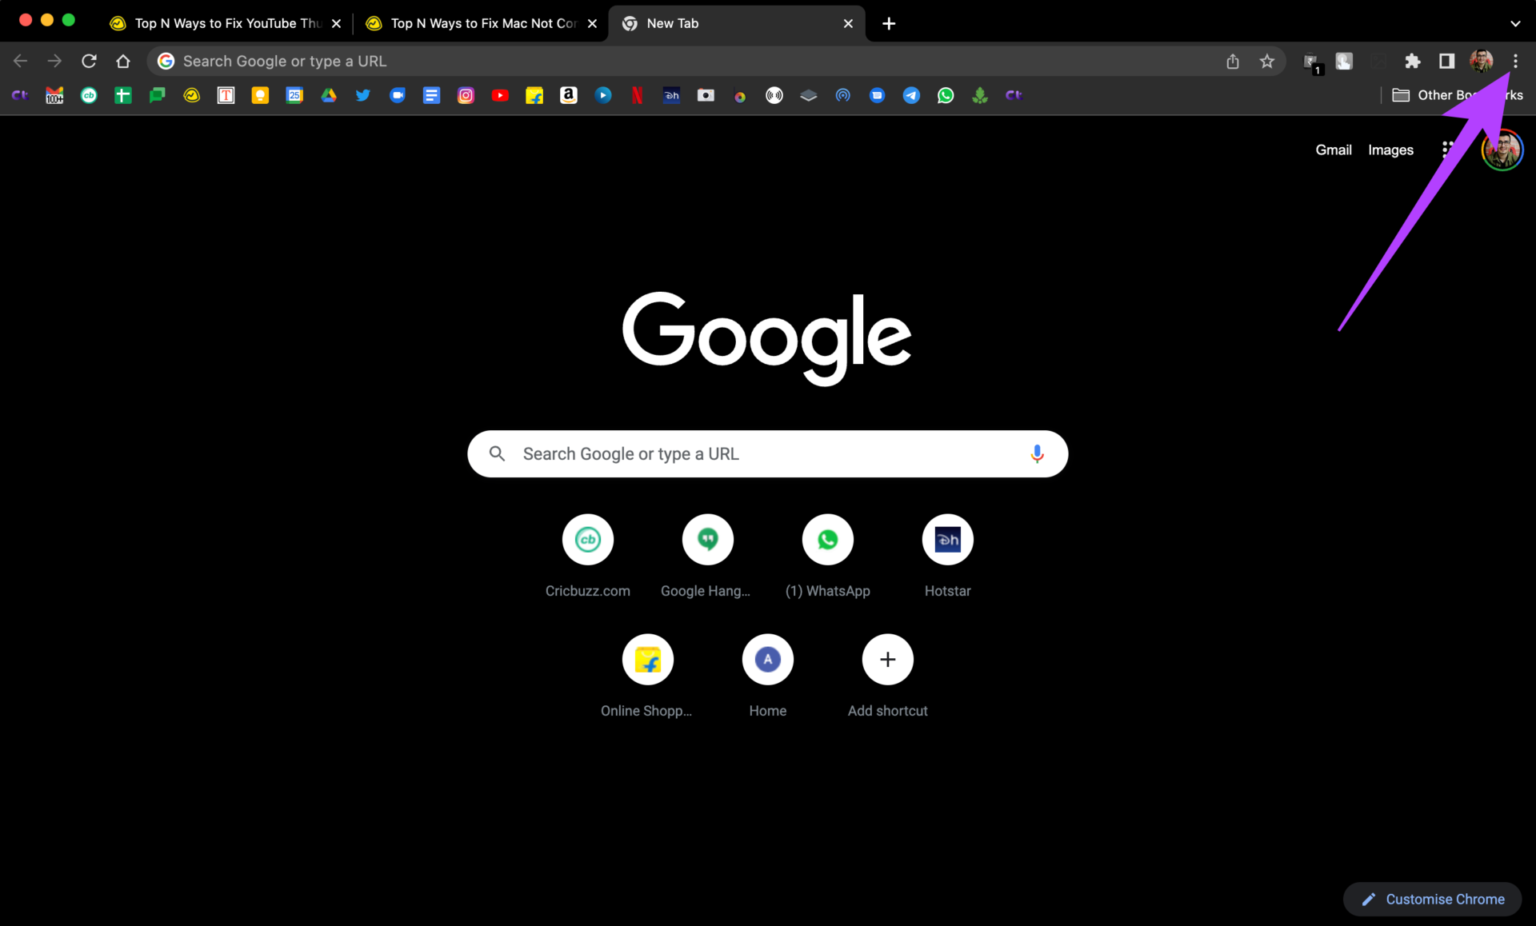Open the Amazon bookmark icon
This screenshot has width=1536, height=926.
click(568, 95)
